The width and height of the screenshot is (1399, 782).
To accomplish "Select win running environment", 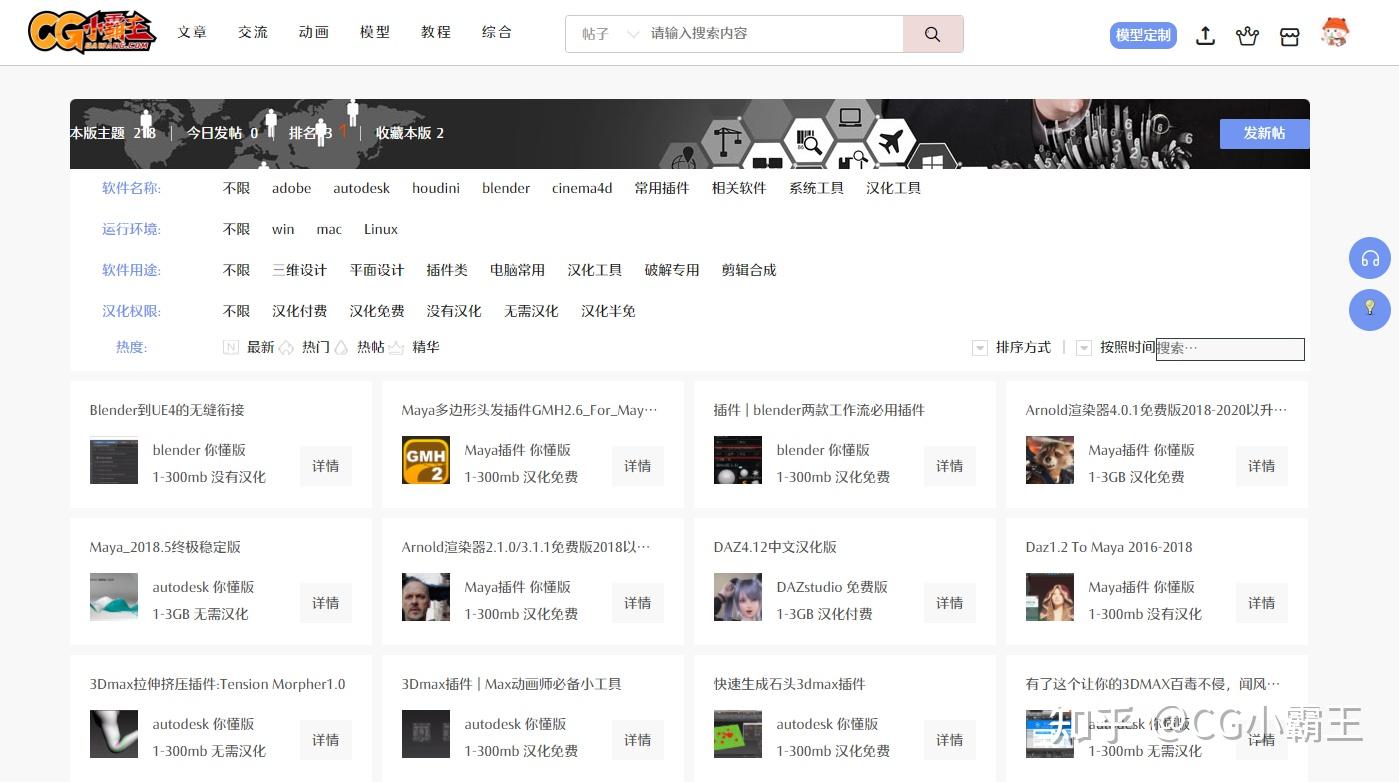I will [x=283, y=229].
